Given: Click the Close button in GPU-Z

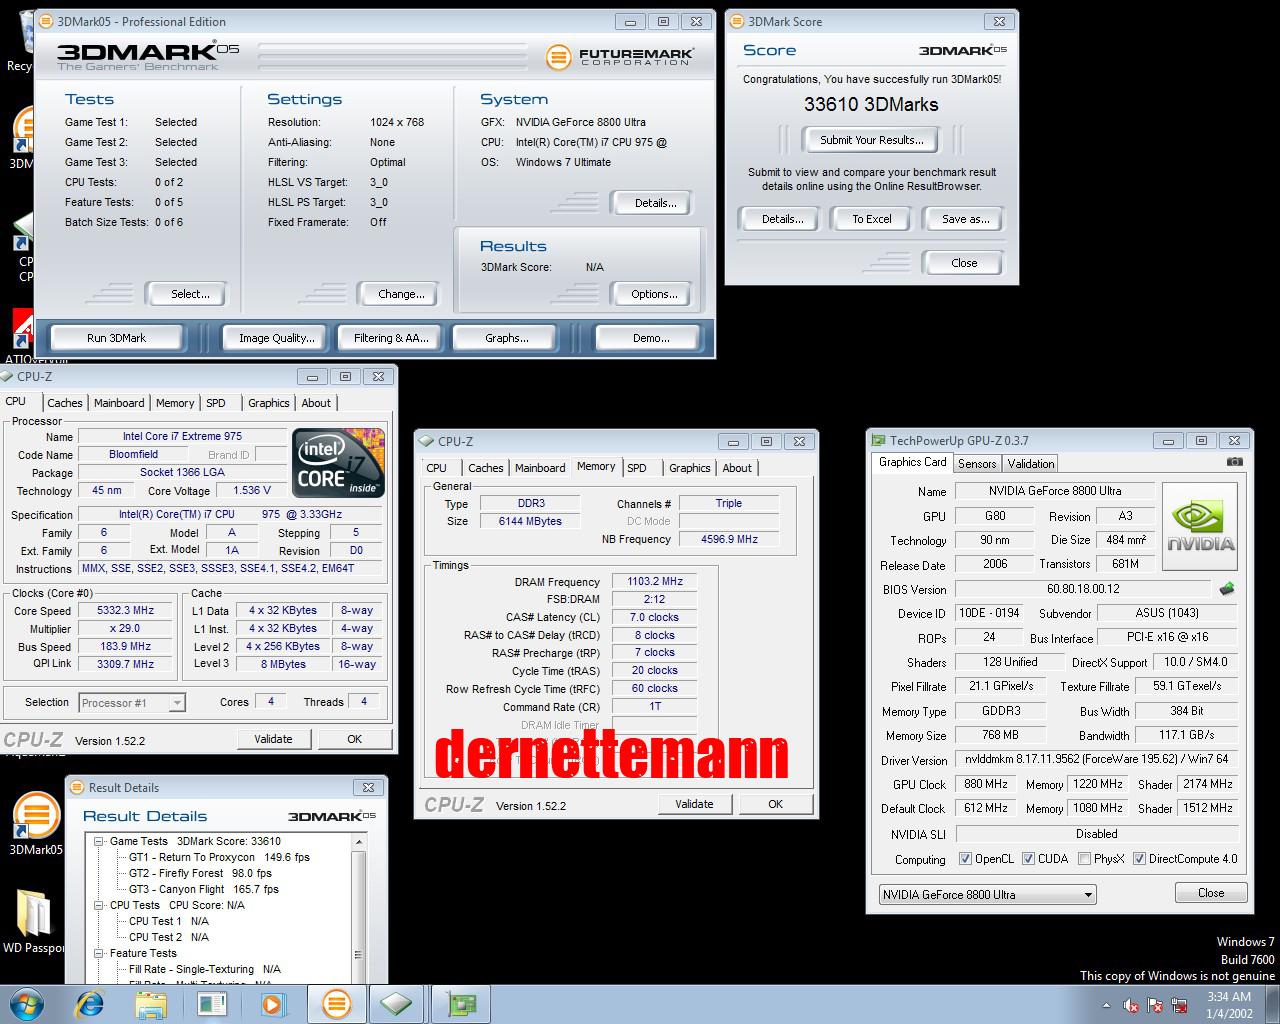Looking at the screenshot, I should tap(1210, 893).
